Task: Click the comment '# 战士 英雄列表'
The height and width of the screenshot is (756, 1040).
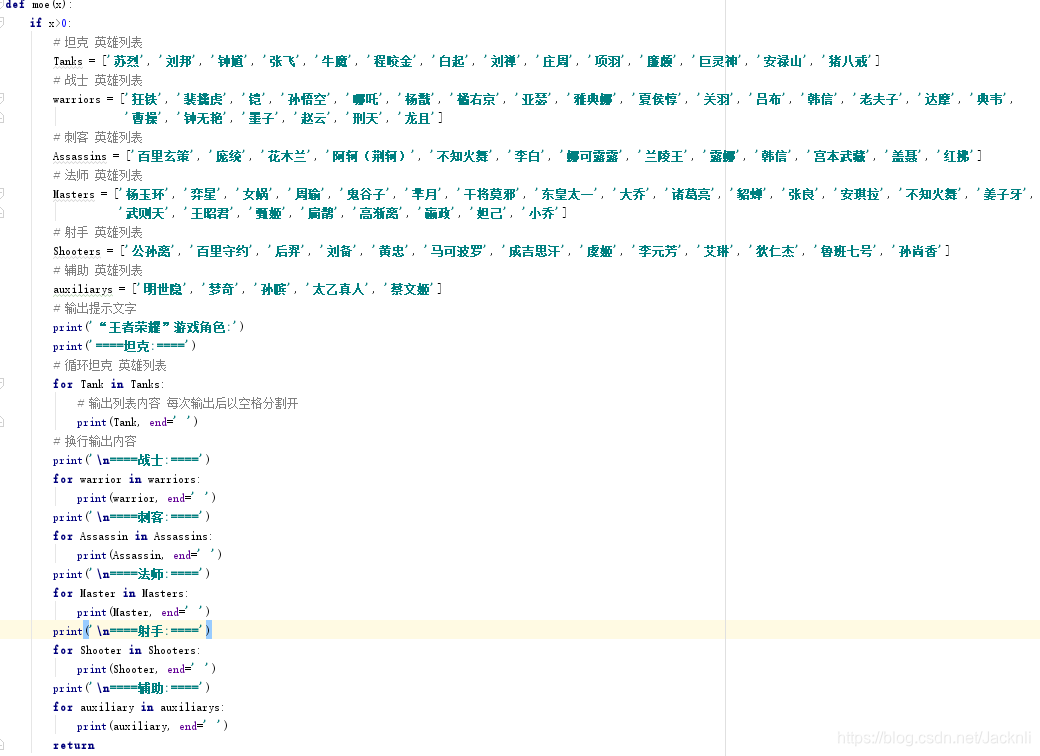Action: pyautogui.click(x=98, y=80)
